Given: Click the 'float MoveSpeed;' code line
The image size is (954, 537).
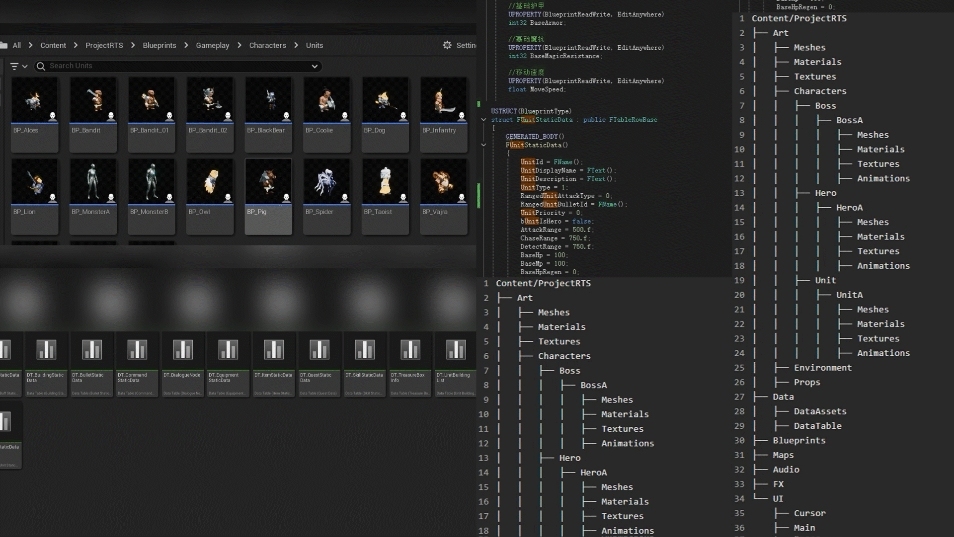Looking at the screenshot, I should (x=537, y=89).
